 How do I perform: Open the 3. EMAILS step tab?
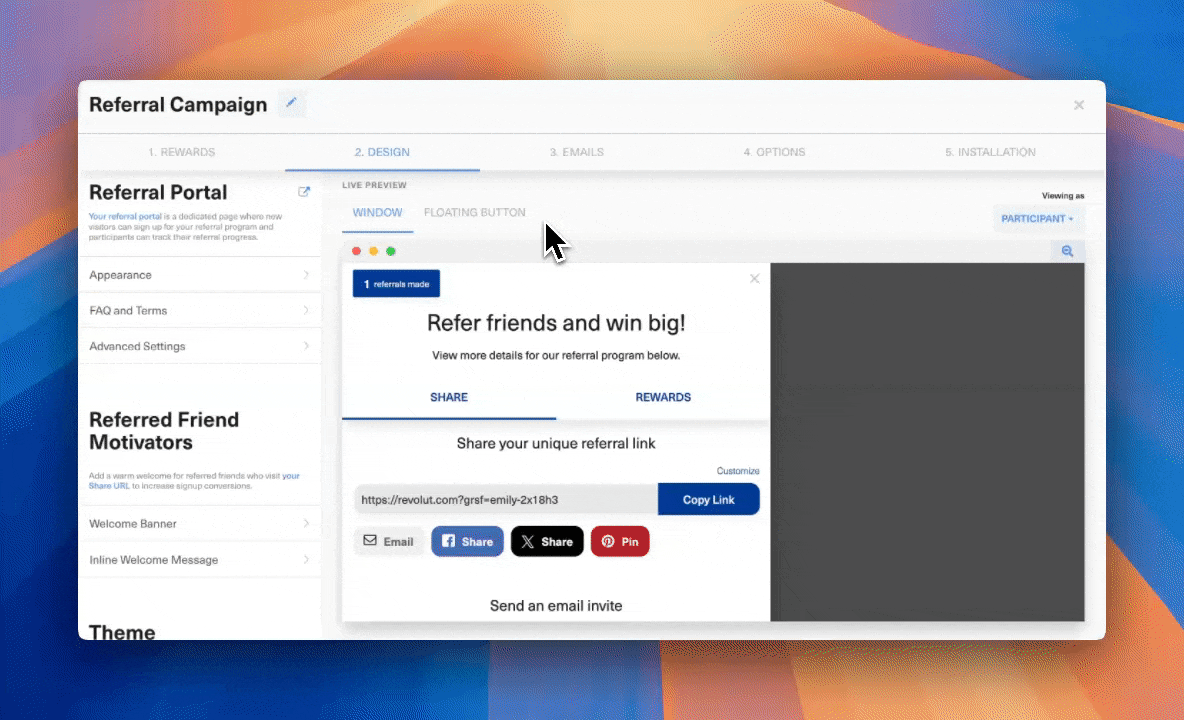[577, 151]
